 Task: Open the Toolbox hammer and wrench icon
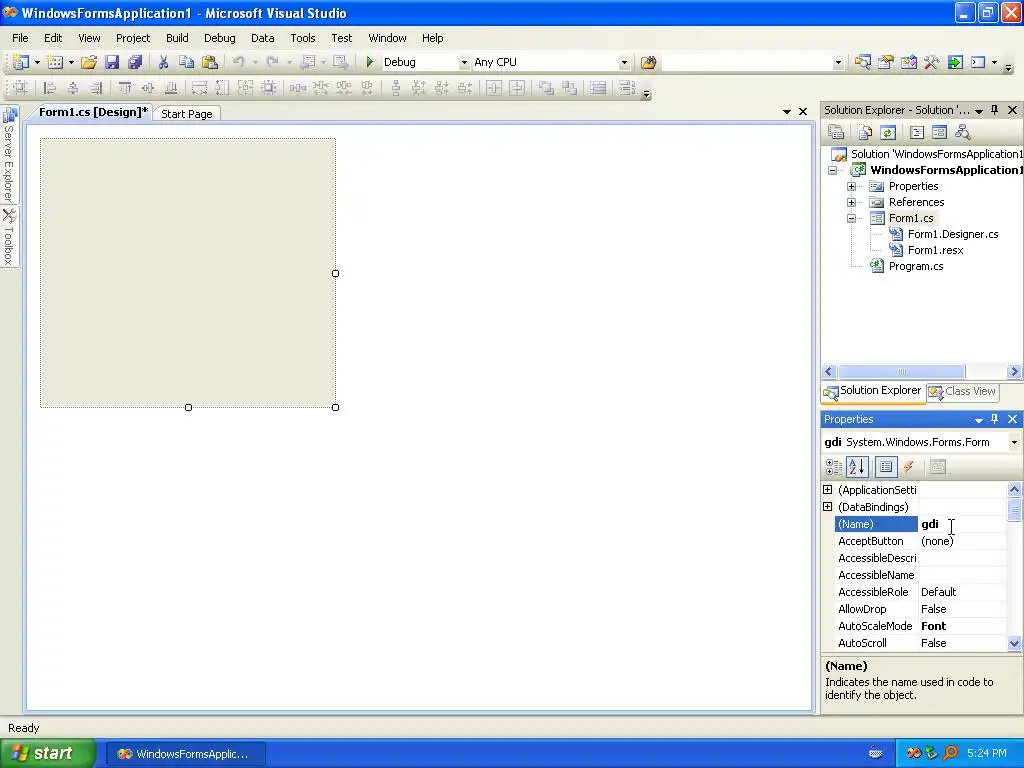click(x=931, y=62)
